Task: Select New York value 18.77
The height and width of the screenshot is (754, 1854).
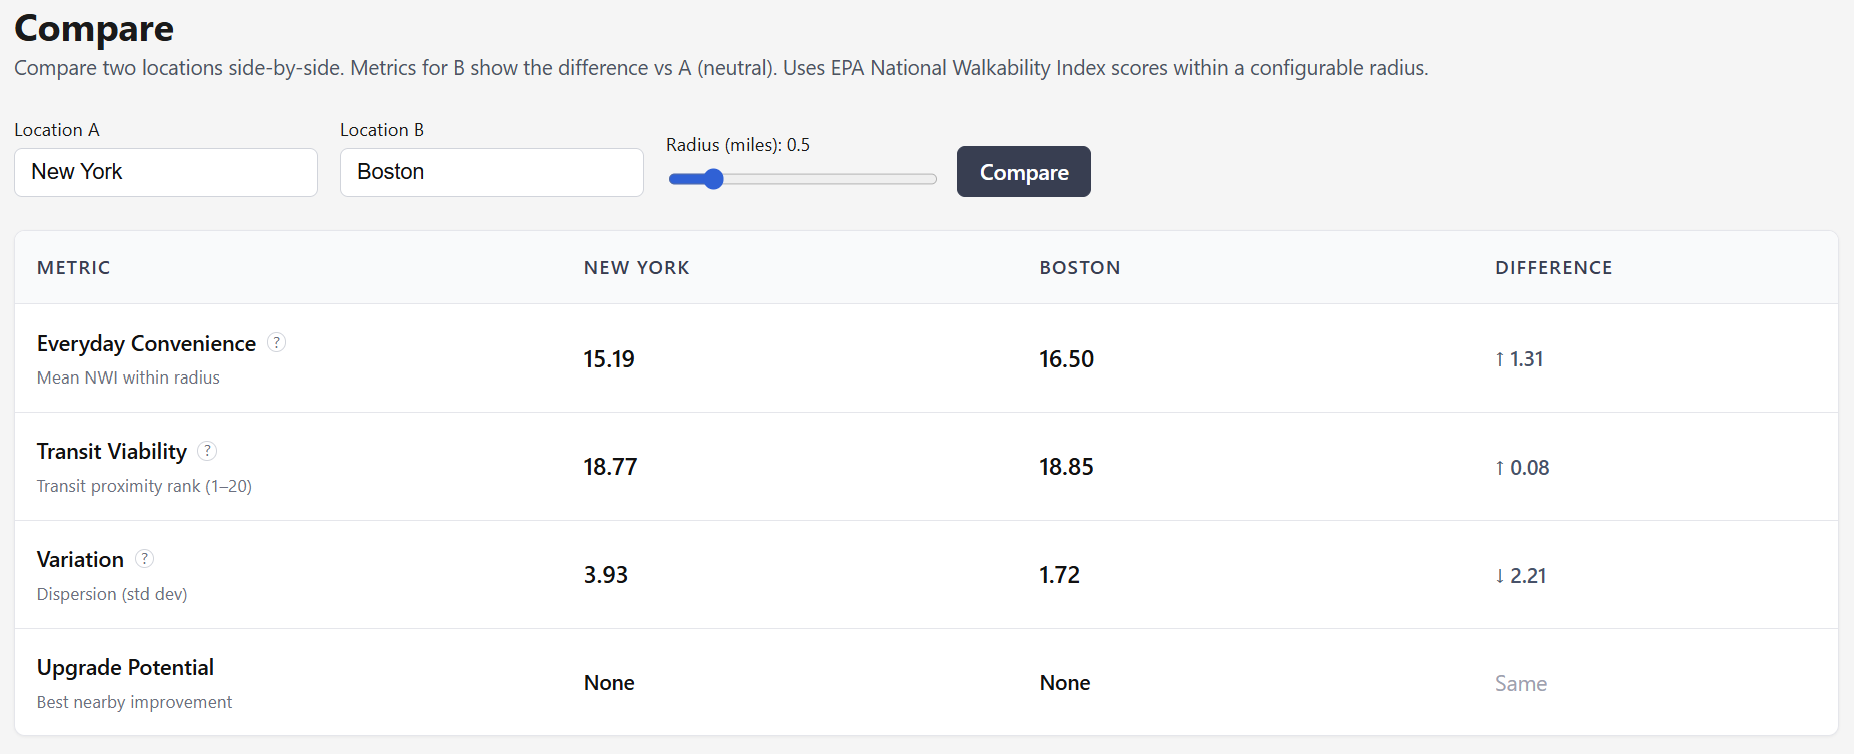Action: 610,466
